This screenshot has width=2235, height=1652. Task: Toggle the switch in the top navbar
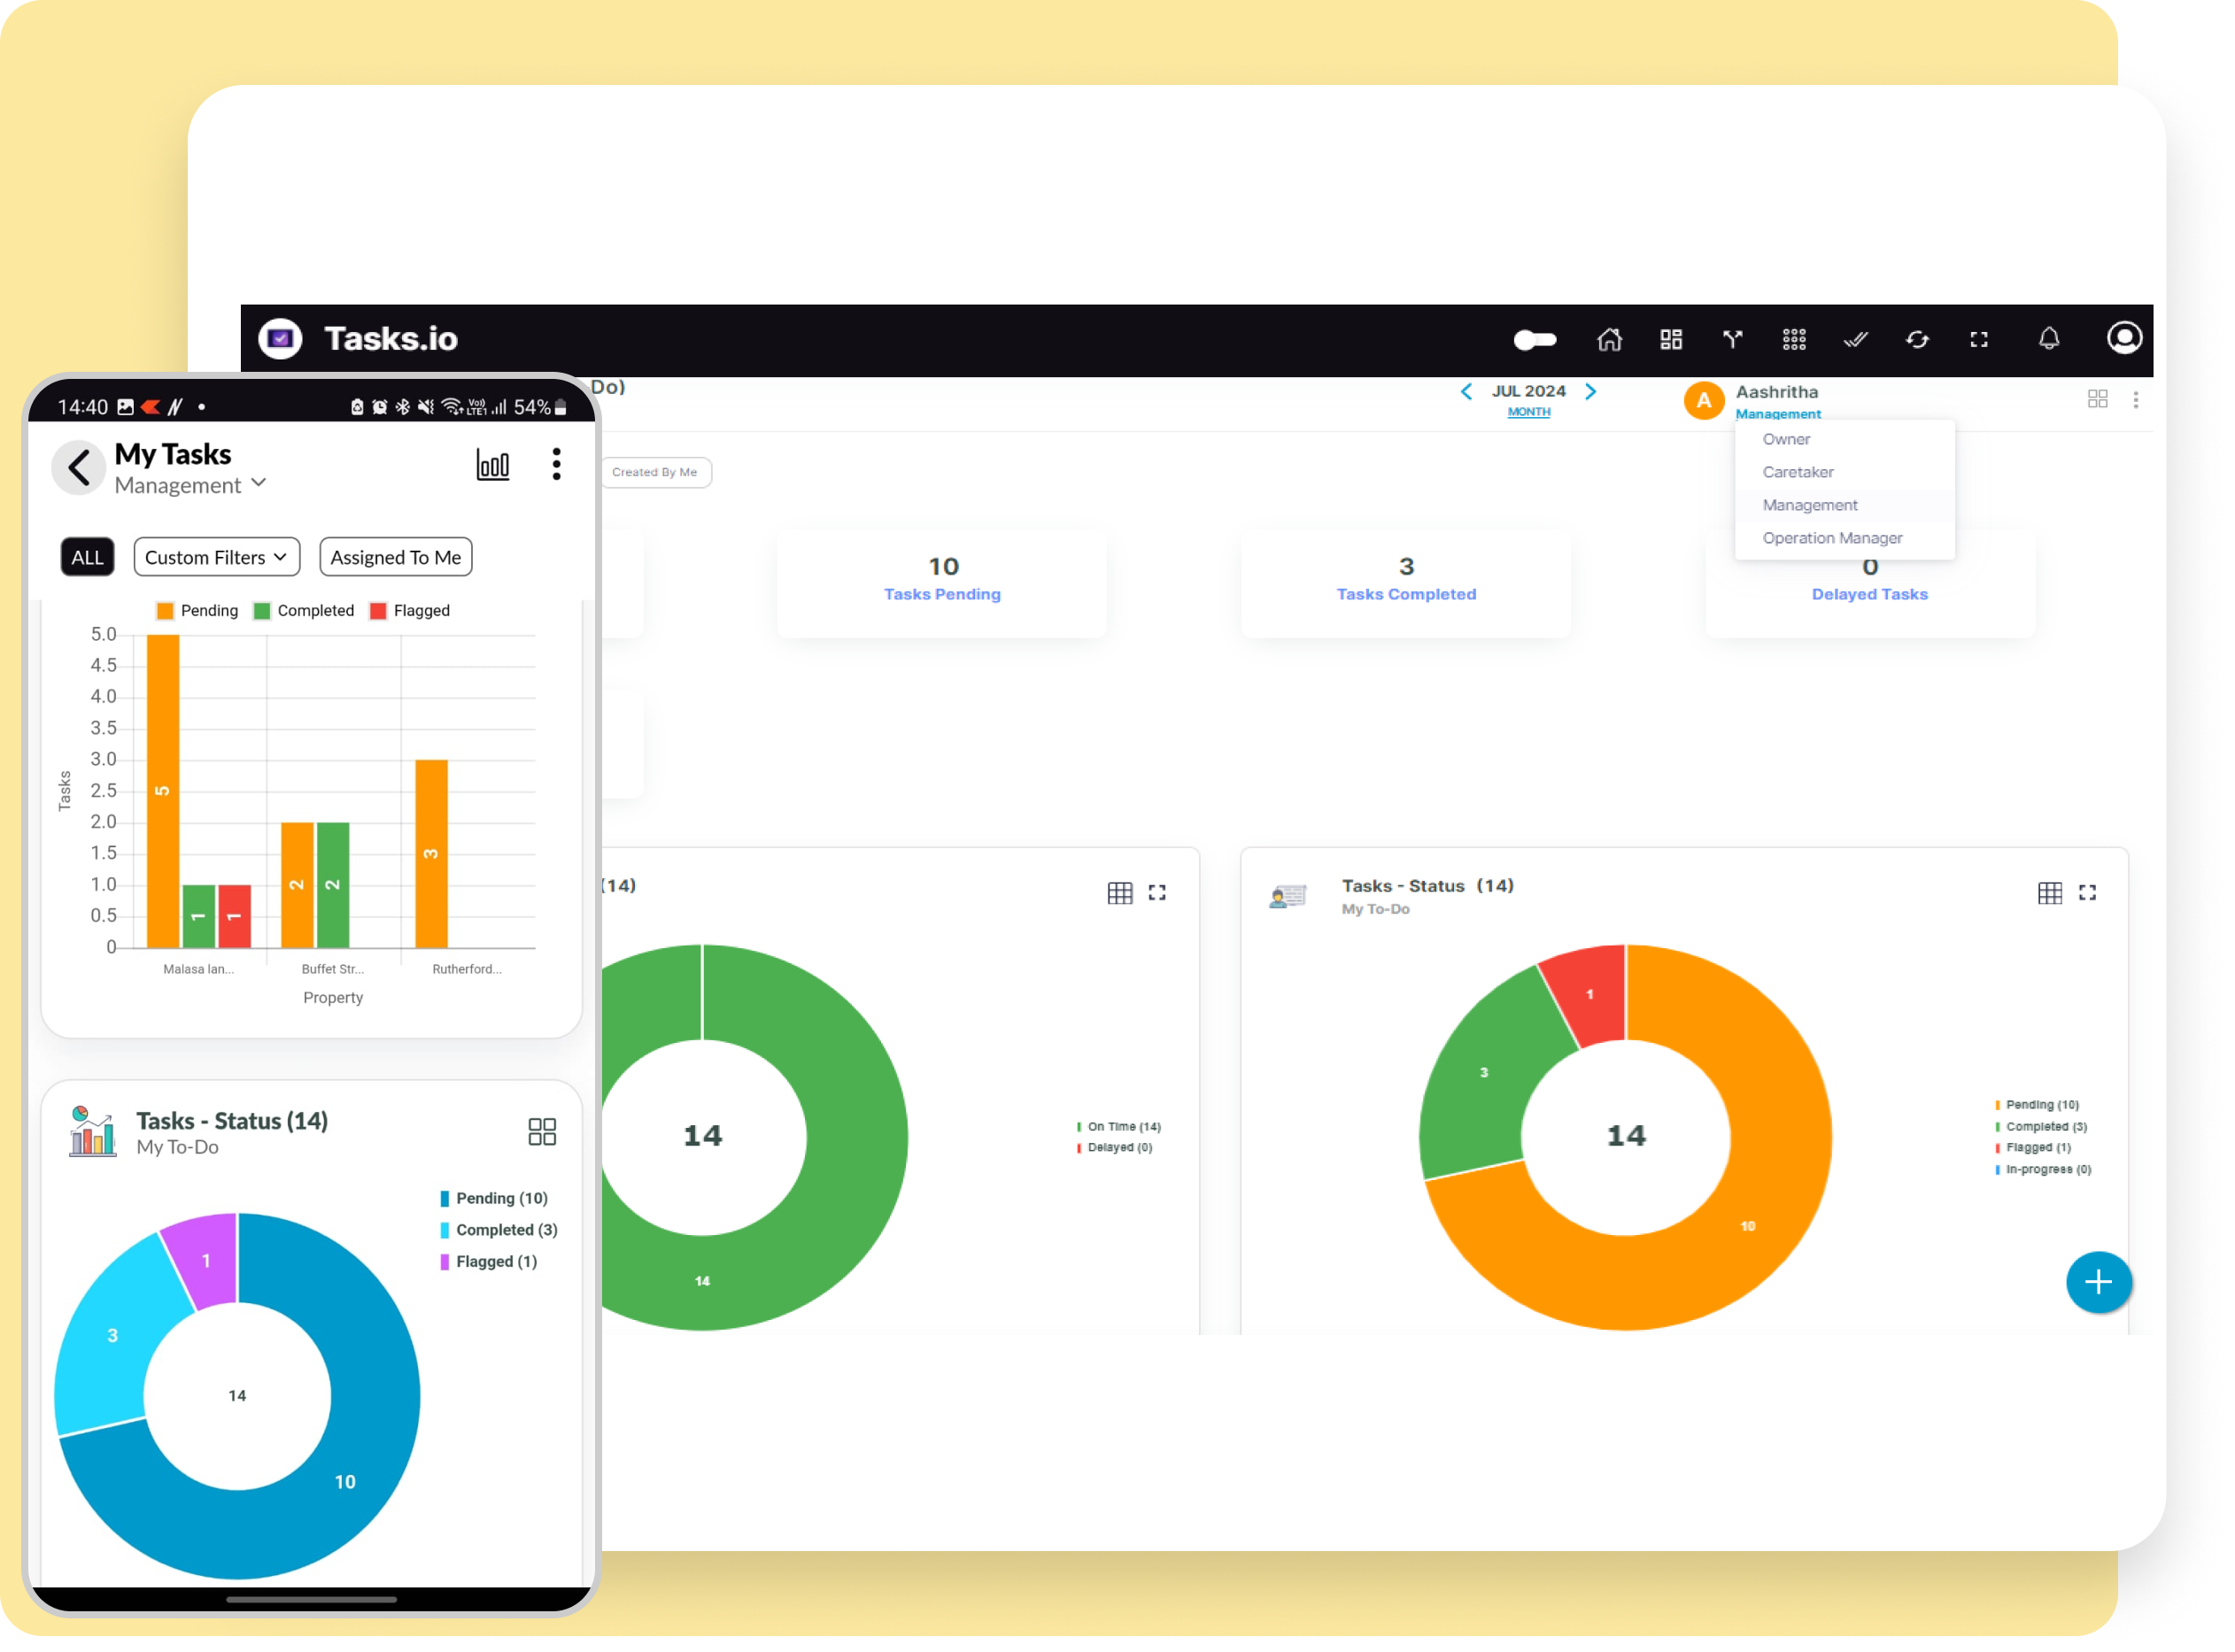1535,340
